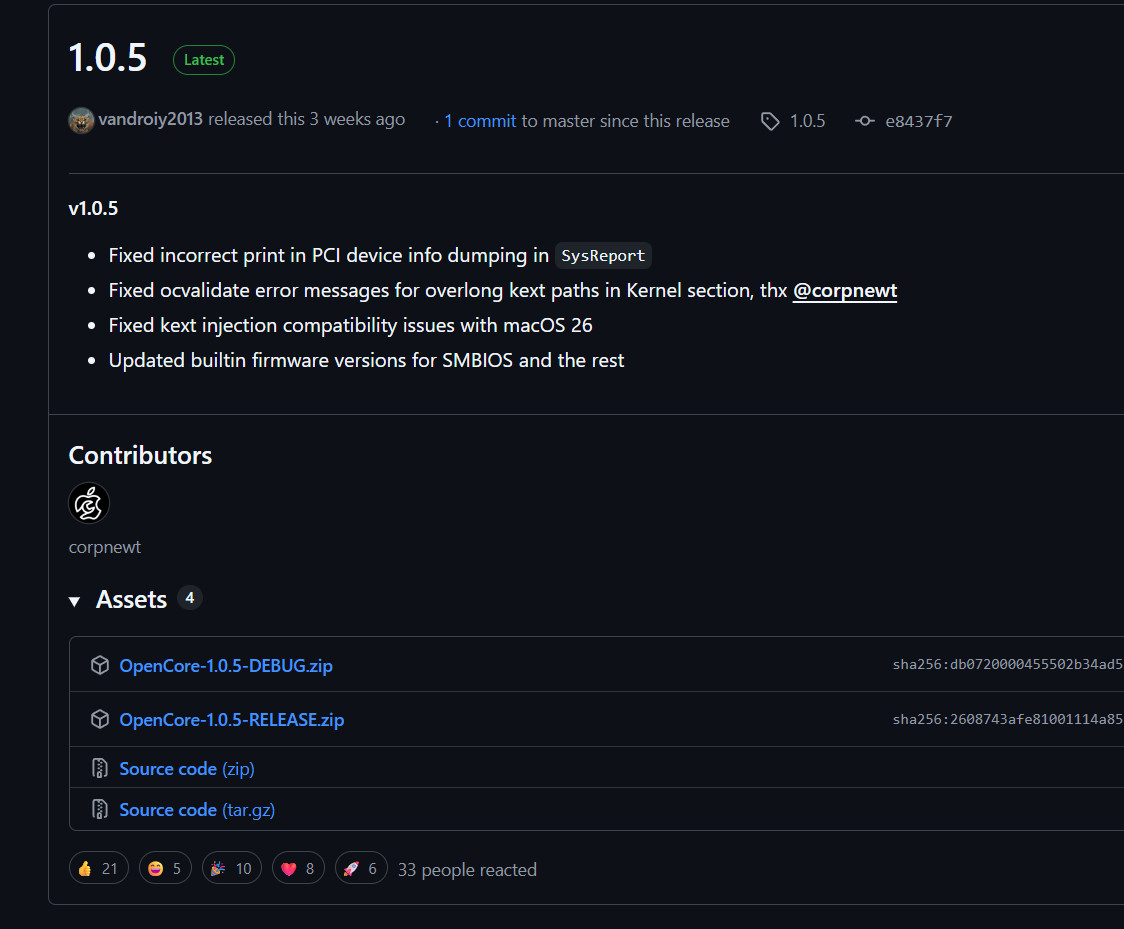This screenshot has width=1124, height=929.
Task: Click vandroiy2013 avatar image
Action: 81,120
